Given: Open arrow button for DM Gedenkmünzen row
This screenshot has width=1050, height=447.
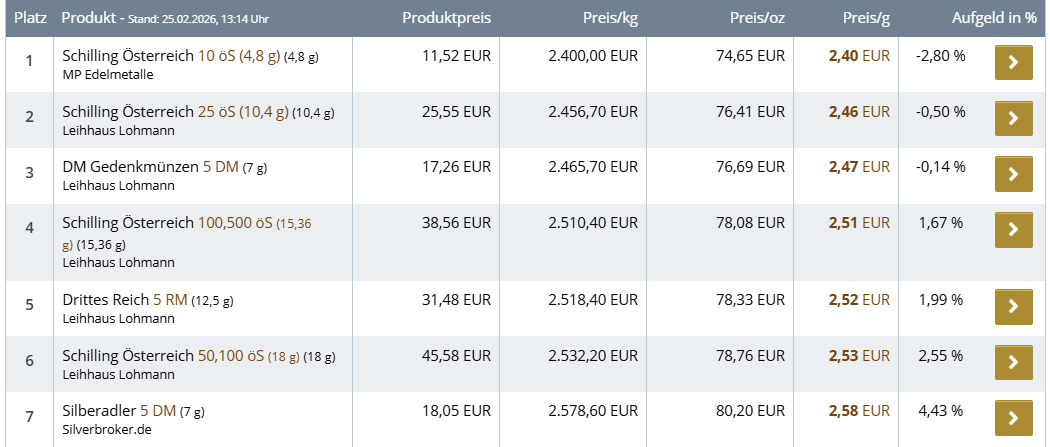Looking at the screenshot, I should click(1013, 174).
